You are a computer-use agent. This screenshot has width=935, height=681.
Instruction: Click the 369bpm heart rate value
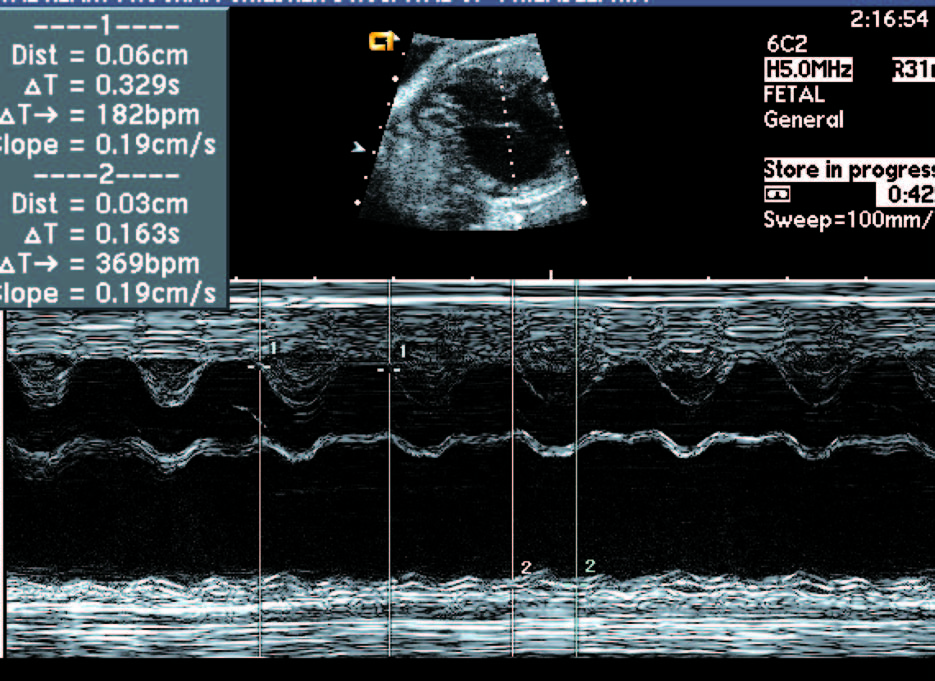coord(147,264)
